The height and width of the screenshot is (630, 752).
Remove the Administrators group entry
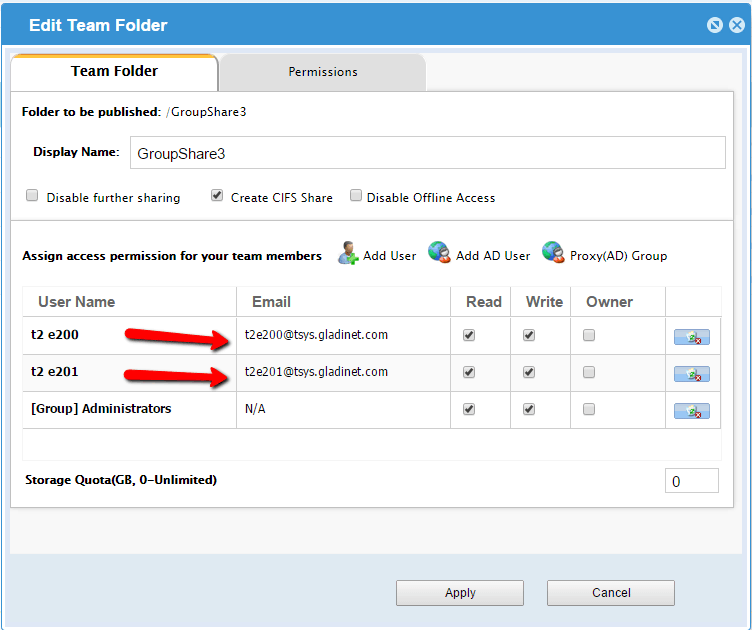[692, 411]
